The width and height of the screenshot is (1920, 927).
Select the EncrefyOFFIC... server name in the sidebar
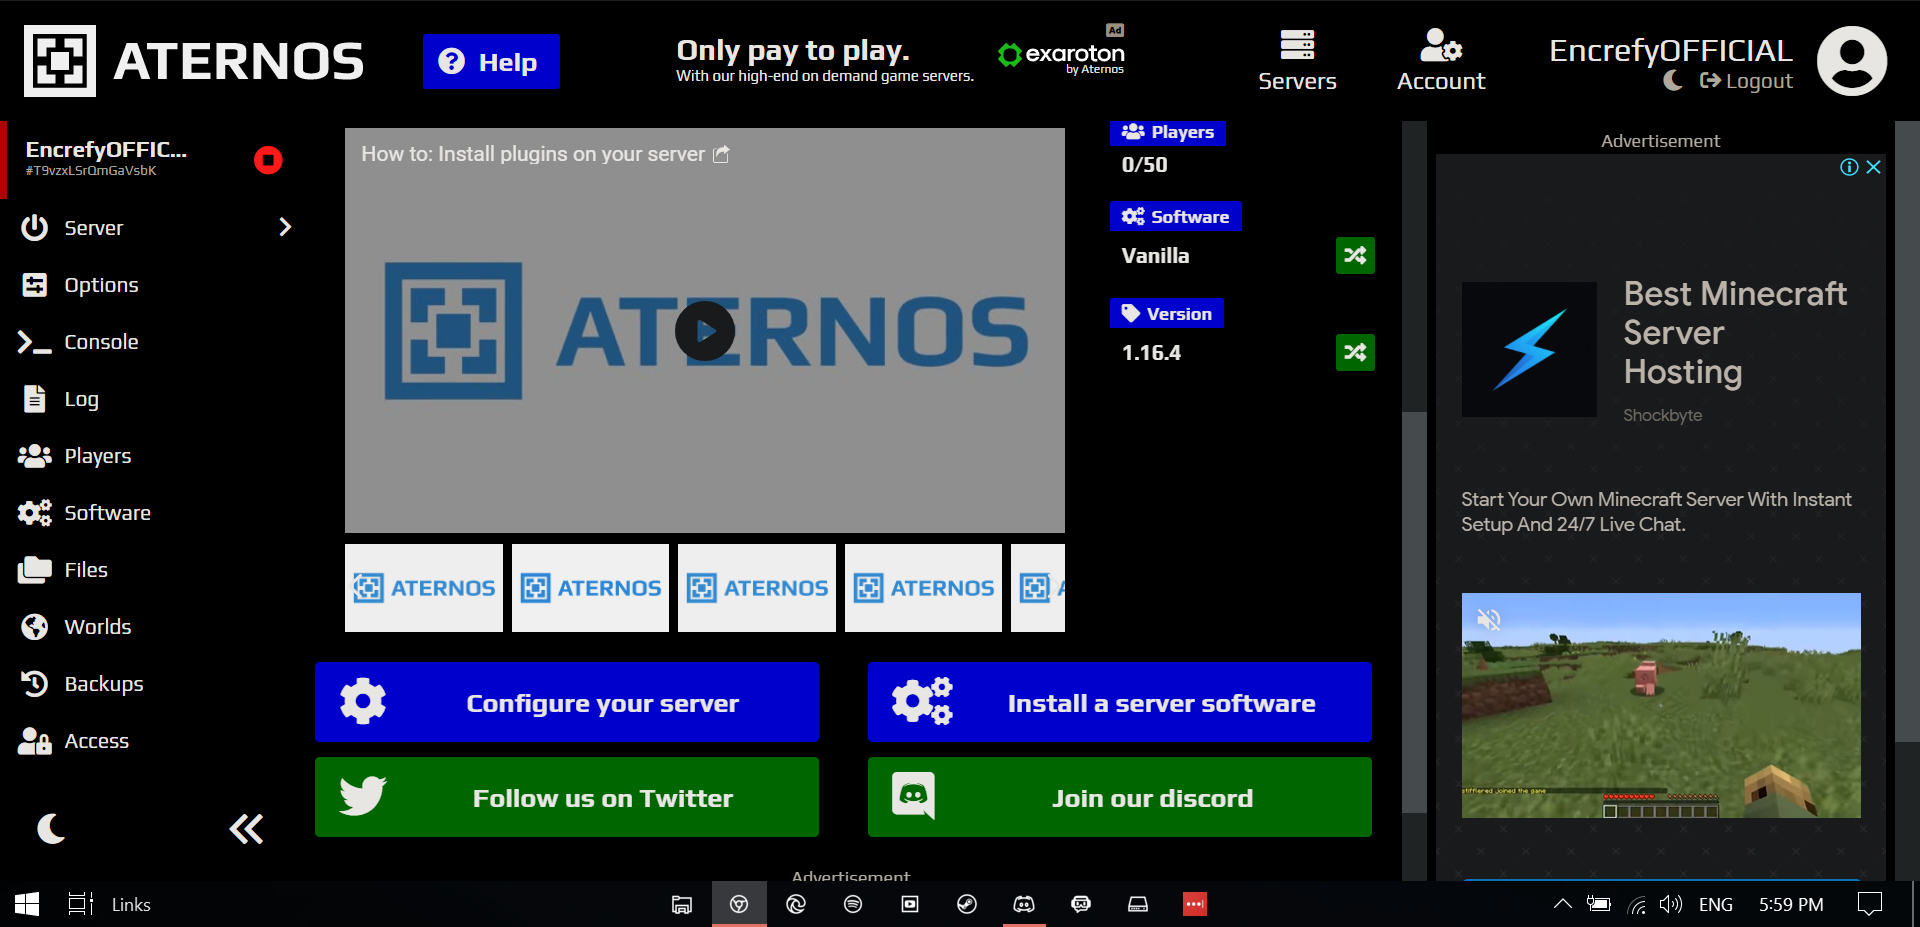[x=106, y=149]
